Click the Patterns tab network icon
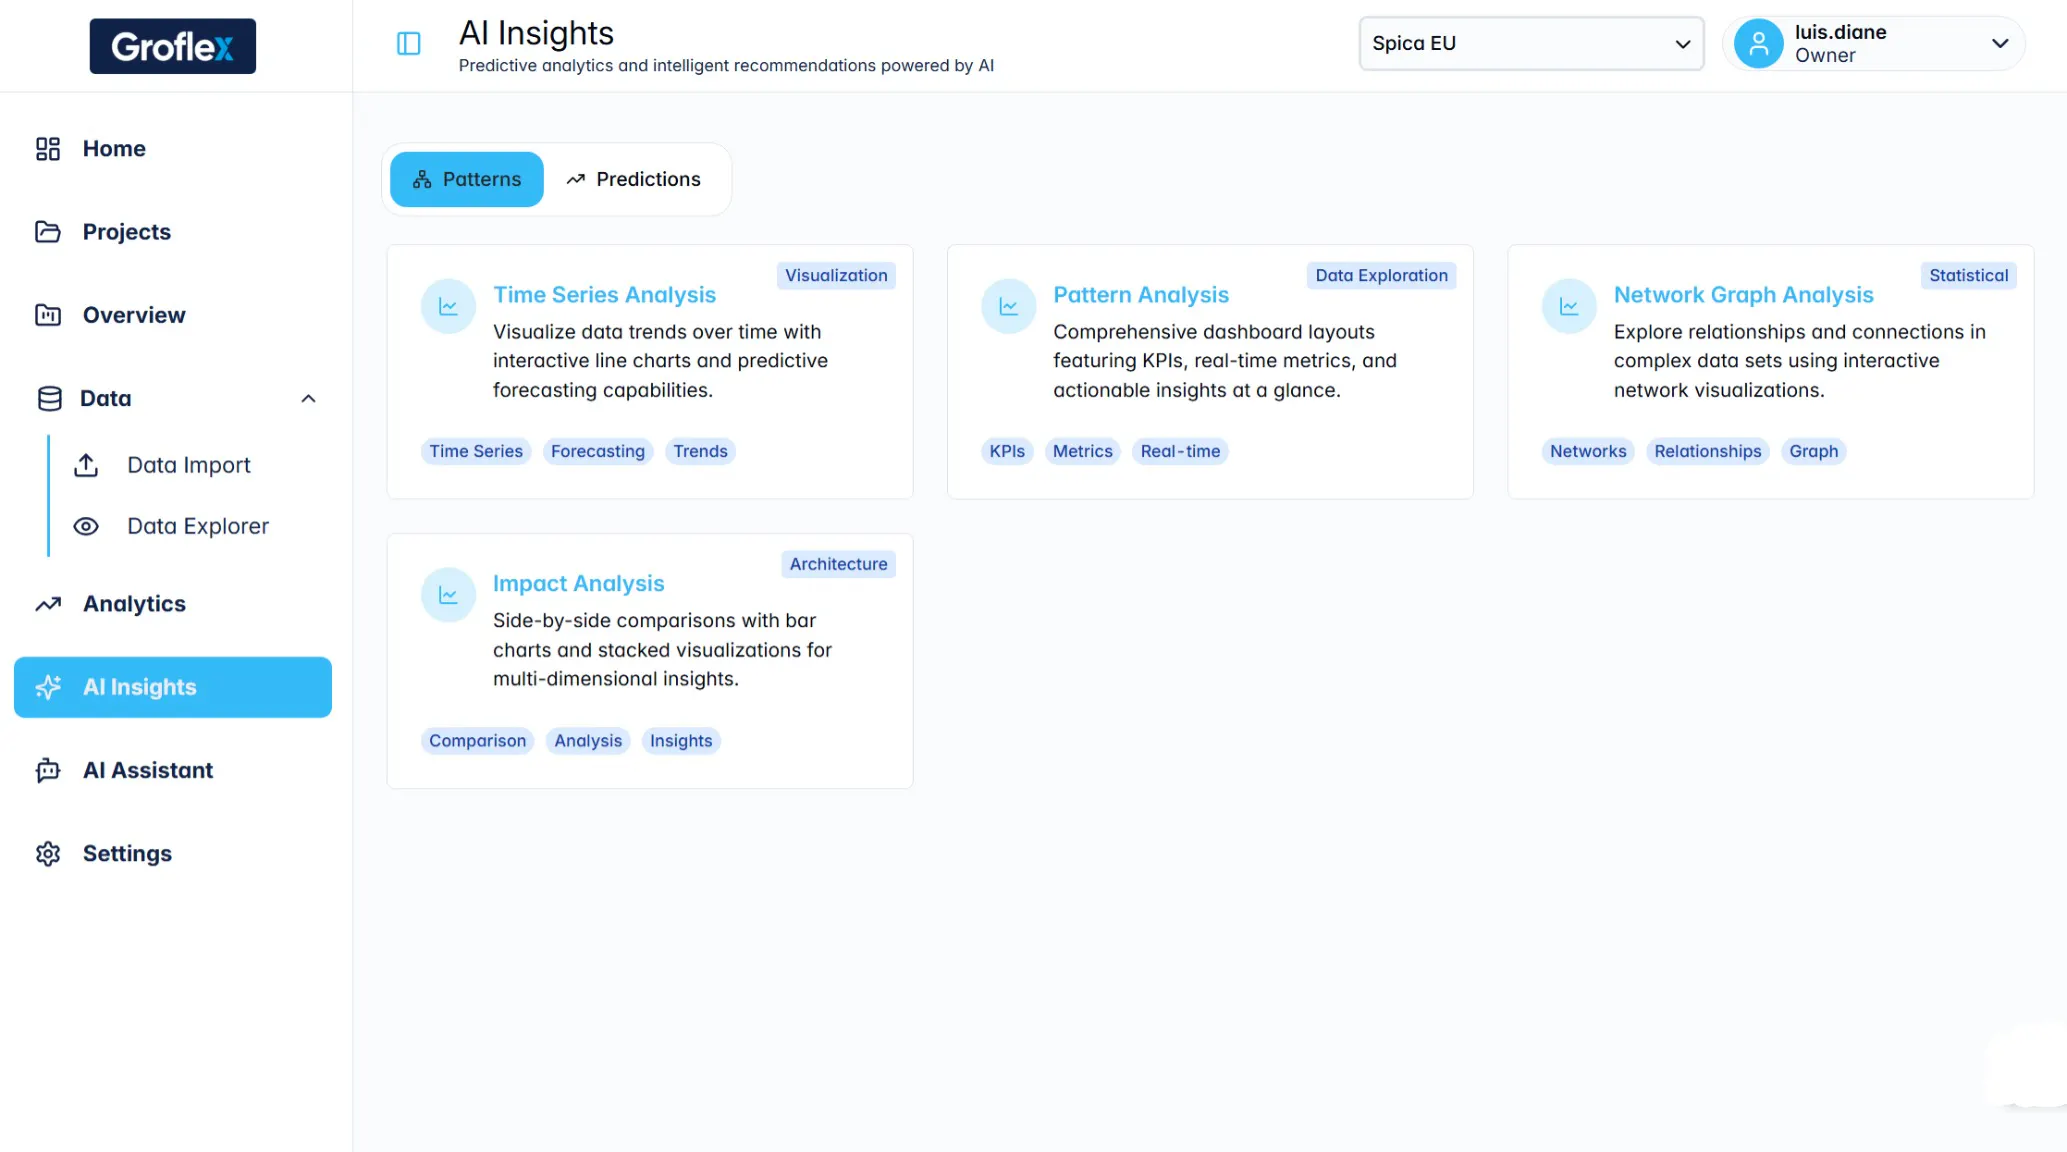The image size is (2067, 1152). click(422, 179)
